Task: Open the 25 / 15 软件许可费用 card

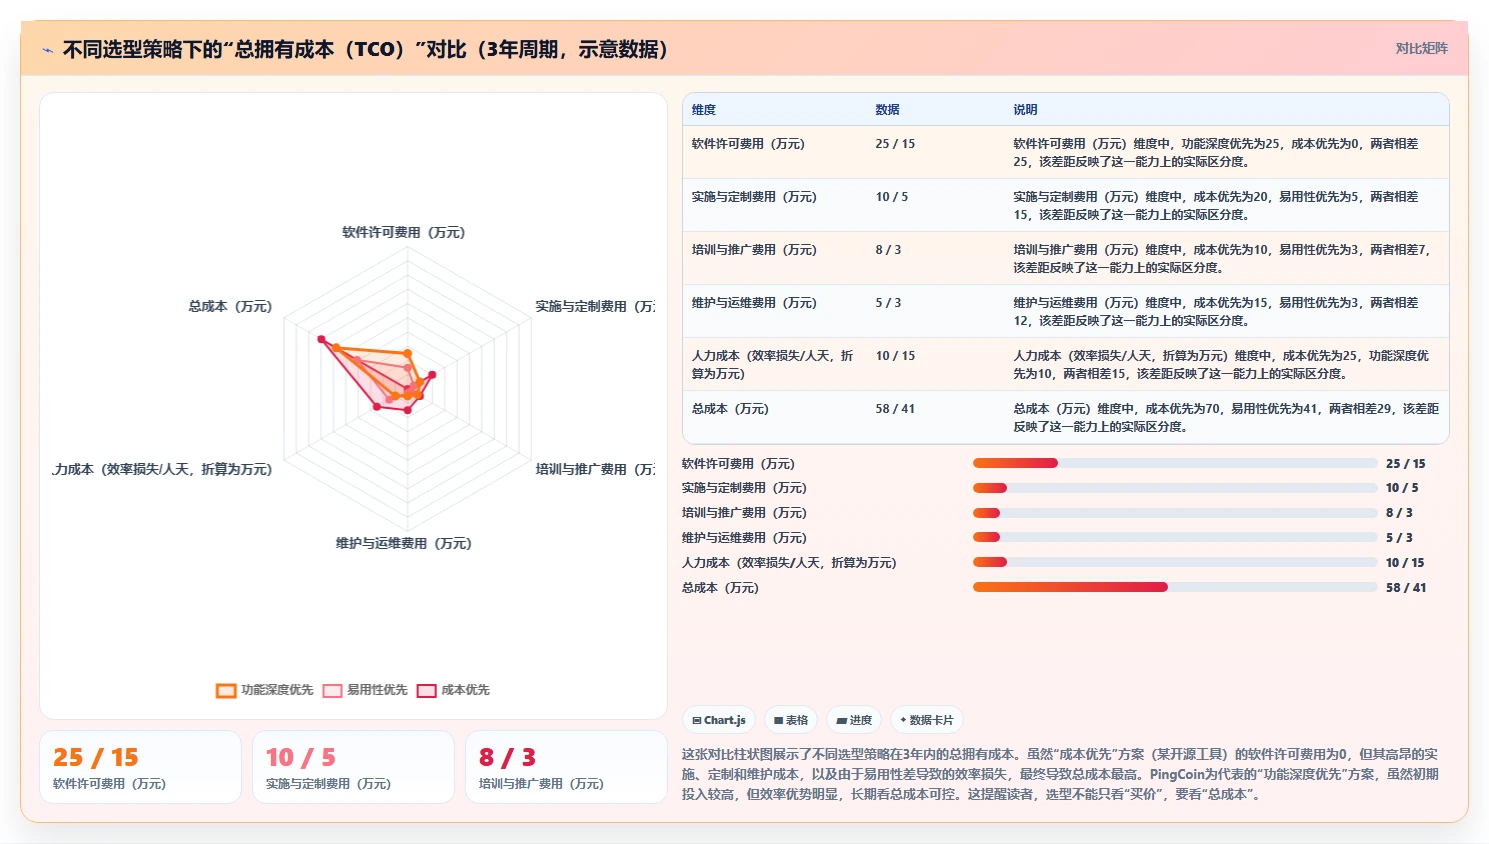Action: pos(141,767)
